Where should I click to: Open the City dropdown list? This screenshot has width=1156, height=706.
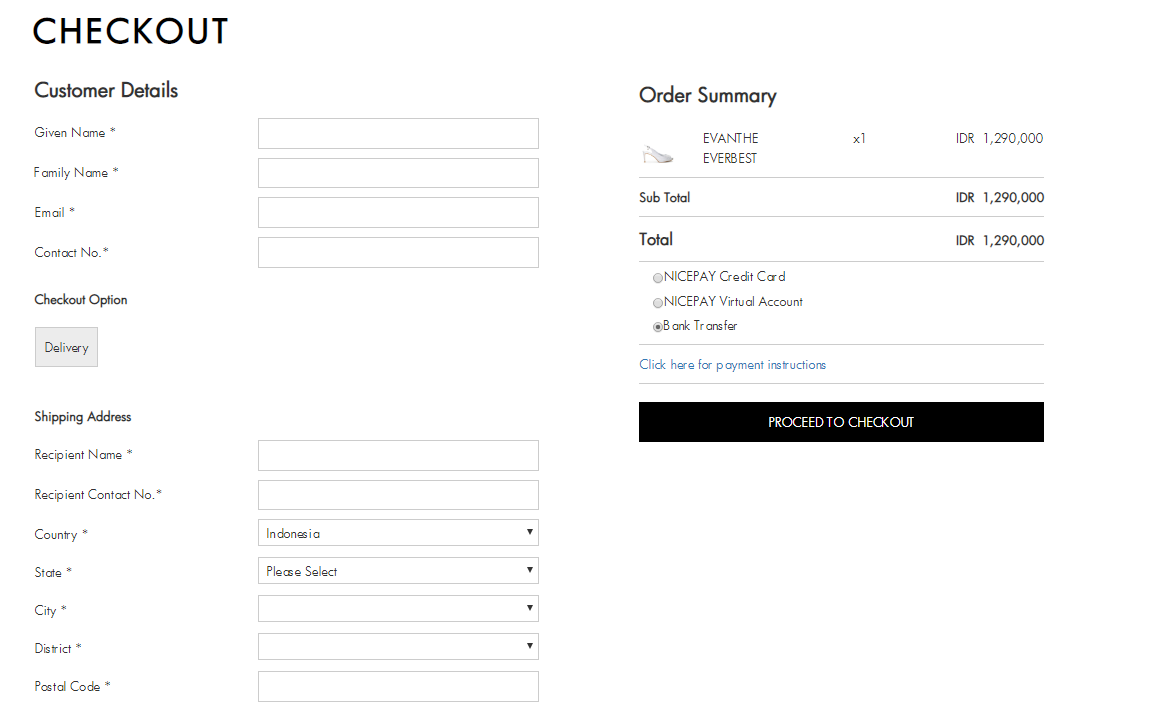[398, 609]
